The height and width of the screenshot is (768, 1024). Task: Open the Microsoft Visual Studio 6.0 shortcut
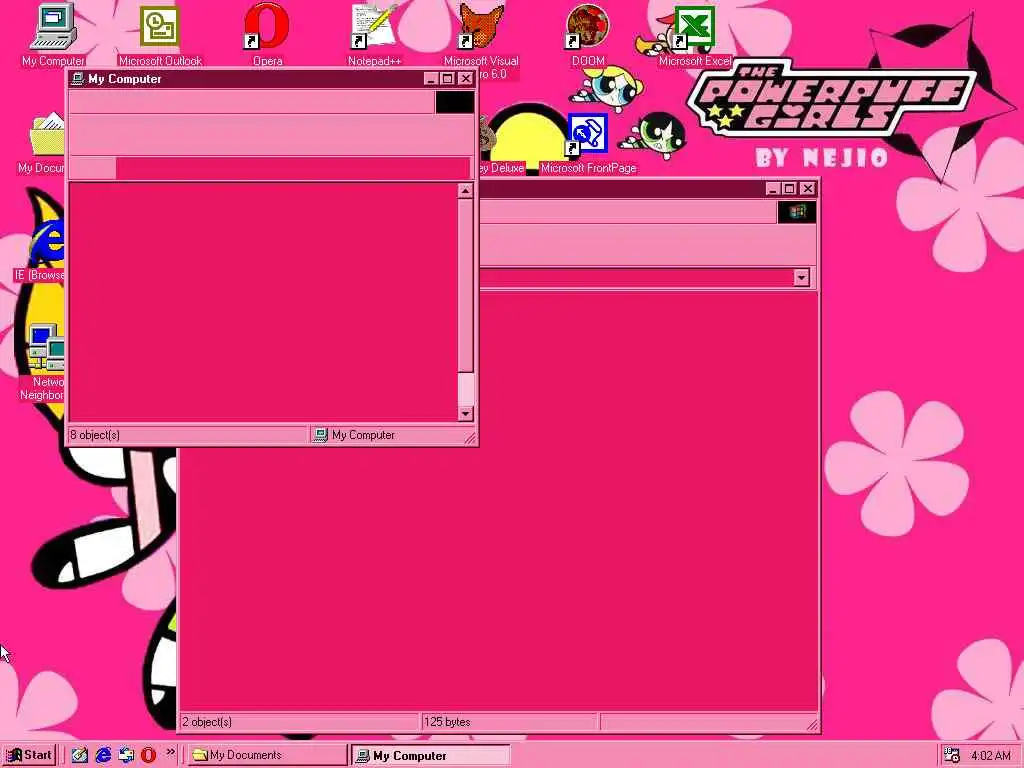tap(481, 39)
